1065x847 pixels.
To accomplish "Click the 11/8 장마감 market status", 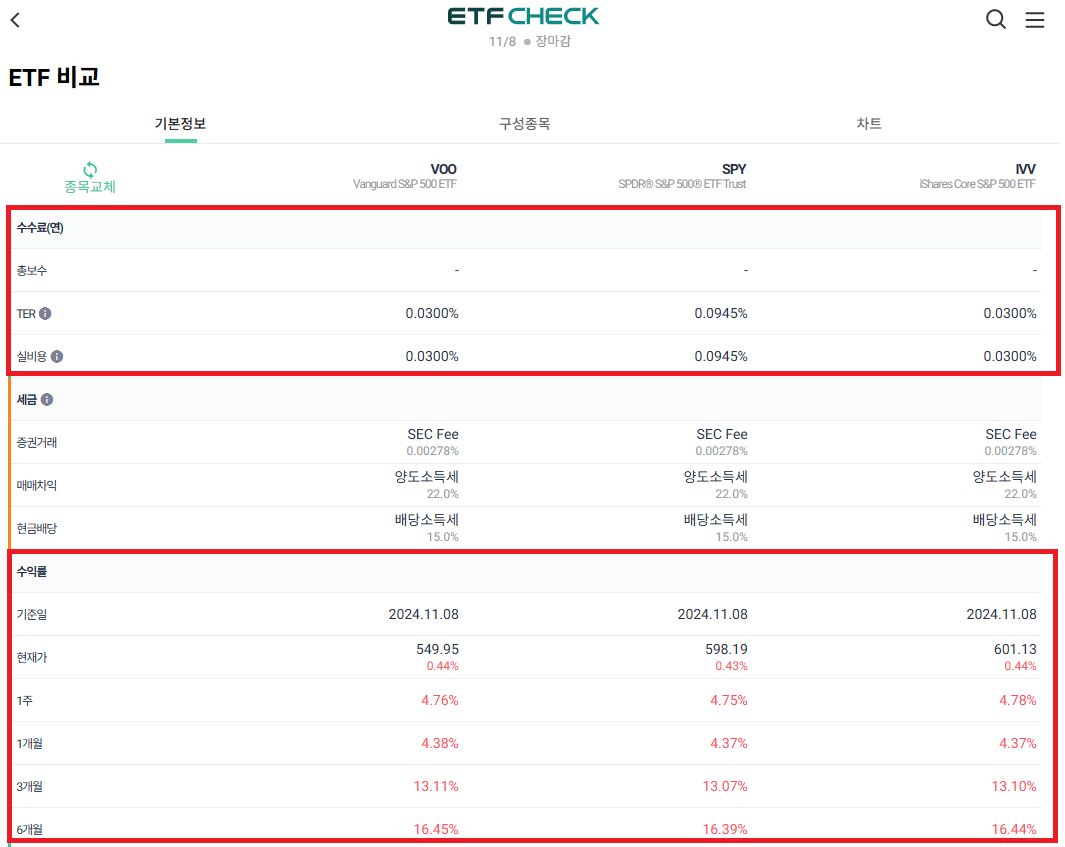I will click(530, 41).
